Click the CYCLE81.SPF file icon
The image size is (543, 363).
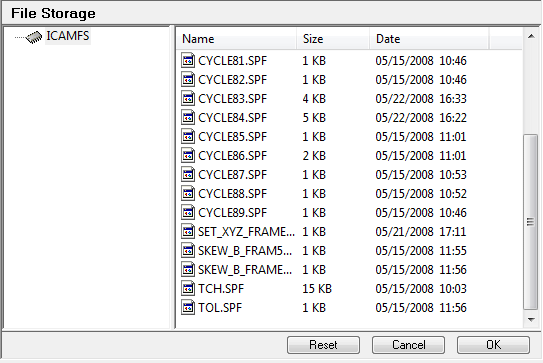pos(188,61)
